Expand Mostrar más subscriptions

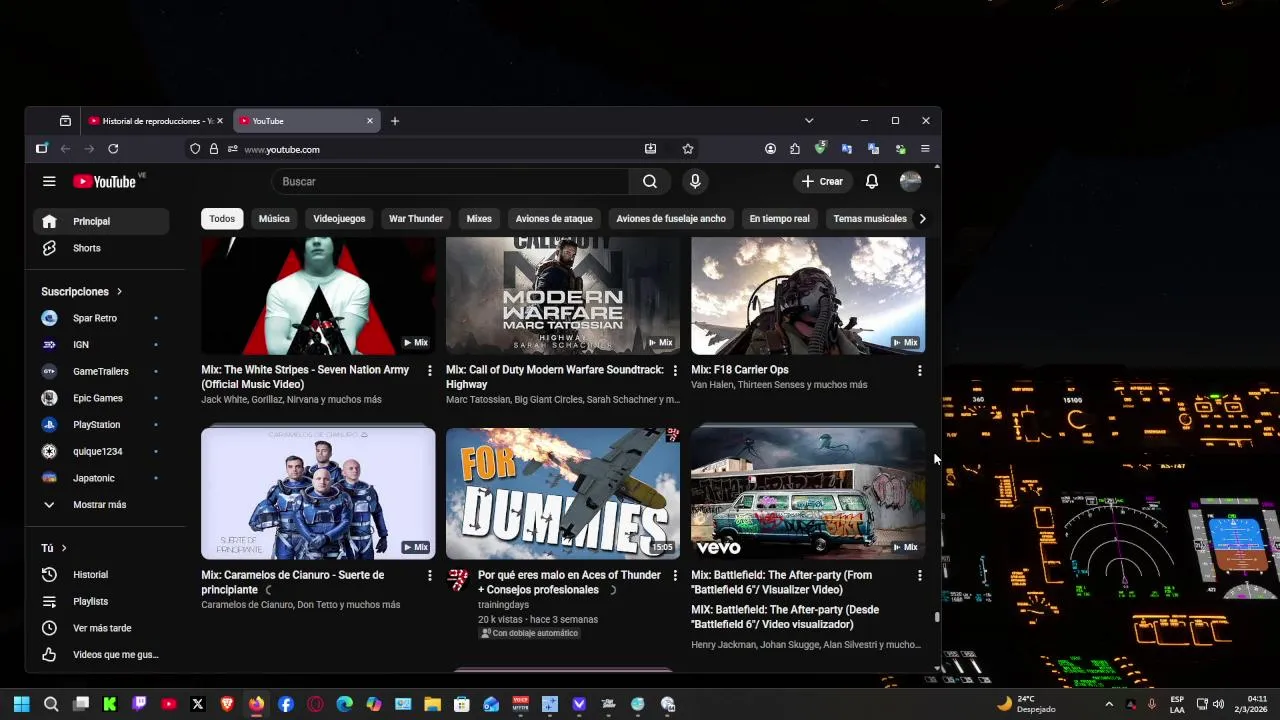(100, 505)
